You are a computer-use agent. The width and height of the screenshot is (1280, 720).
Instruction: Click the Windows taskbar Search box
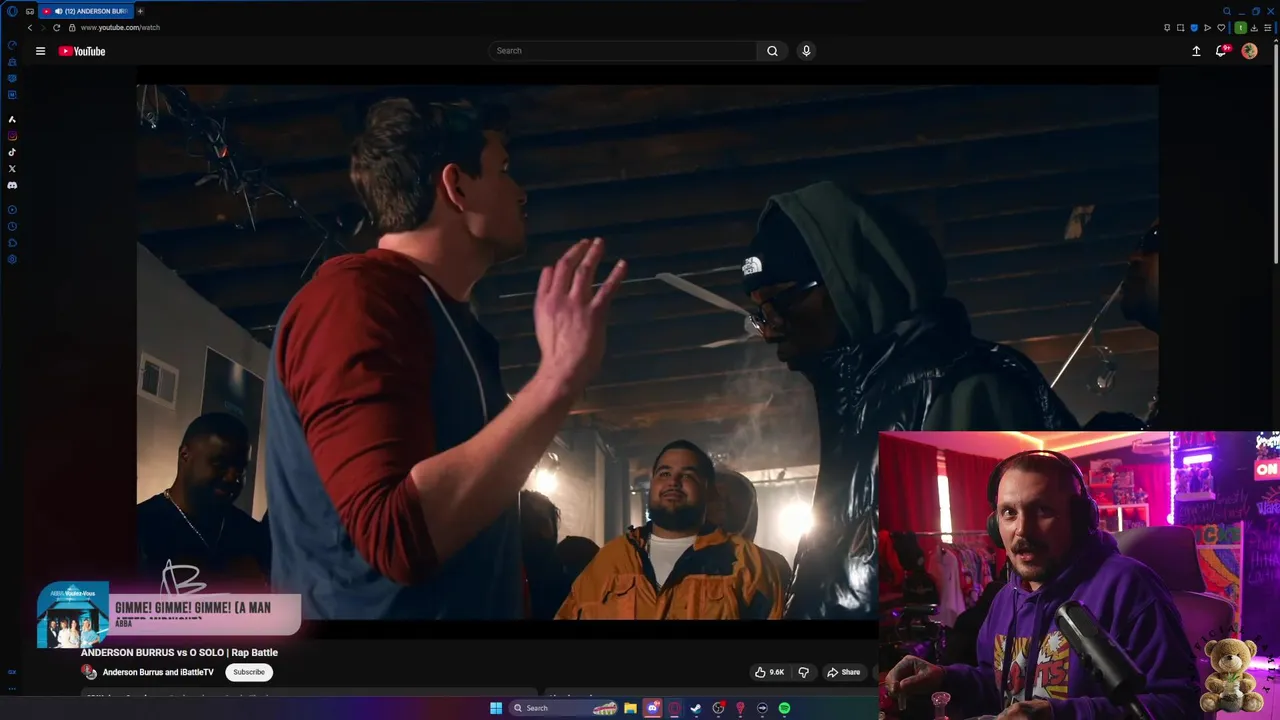(563, 708)
